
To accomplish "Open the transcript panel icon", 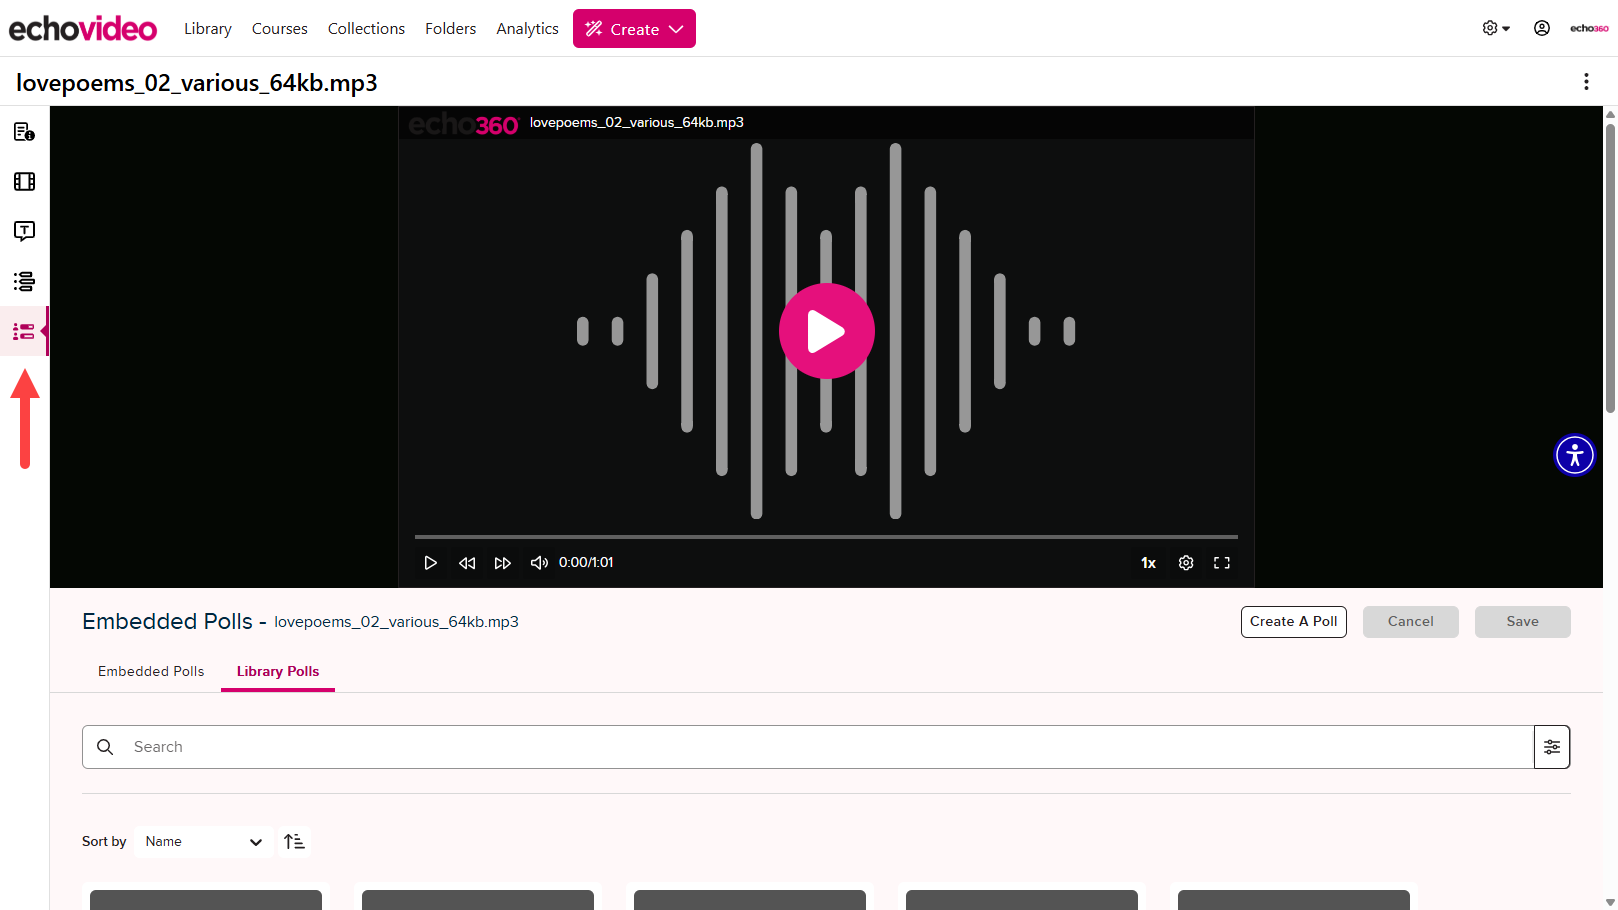I will pos(24,231).
